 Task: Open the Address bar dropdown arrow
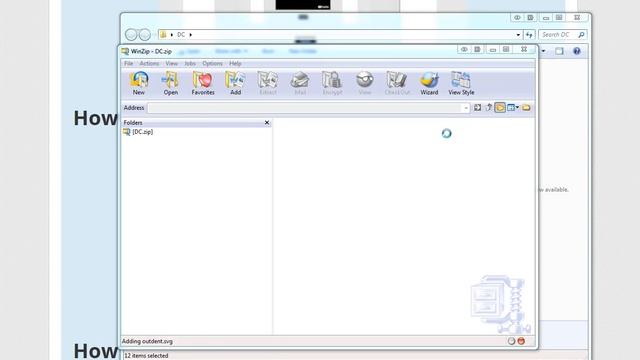pyautogui.click(x=466, y=108)
